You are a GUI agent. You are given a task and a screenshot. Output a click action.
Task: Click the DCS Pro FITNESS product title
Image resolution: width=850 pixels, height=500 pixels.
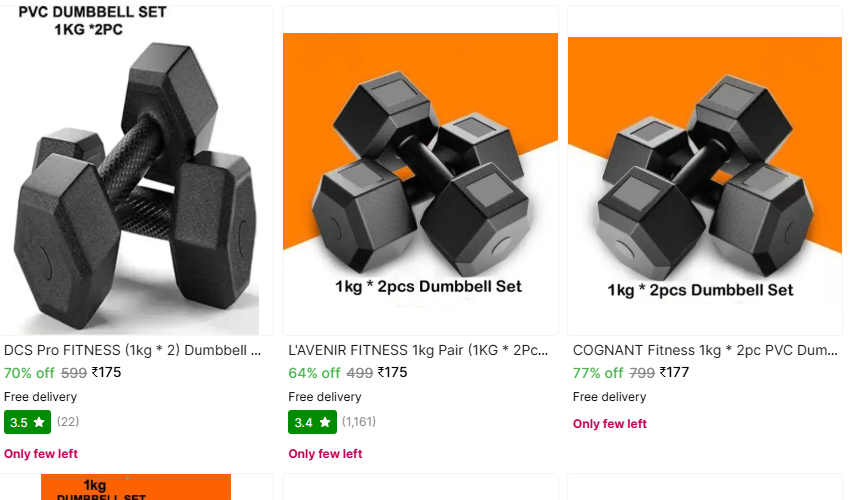[x=132, y=350]
